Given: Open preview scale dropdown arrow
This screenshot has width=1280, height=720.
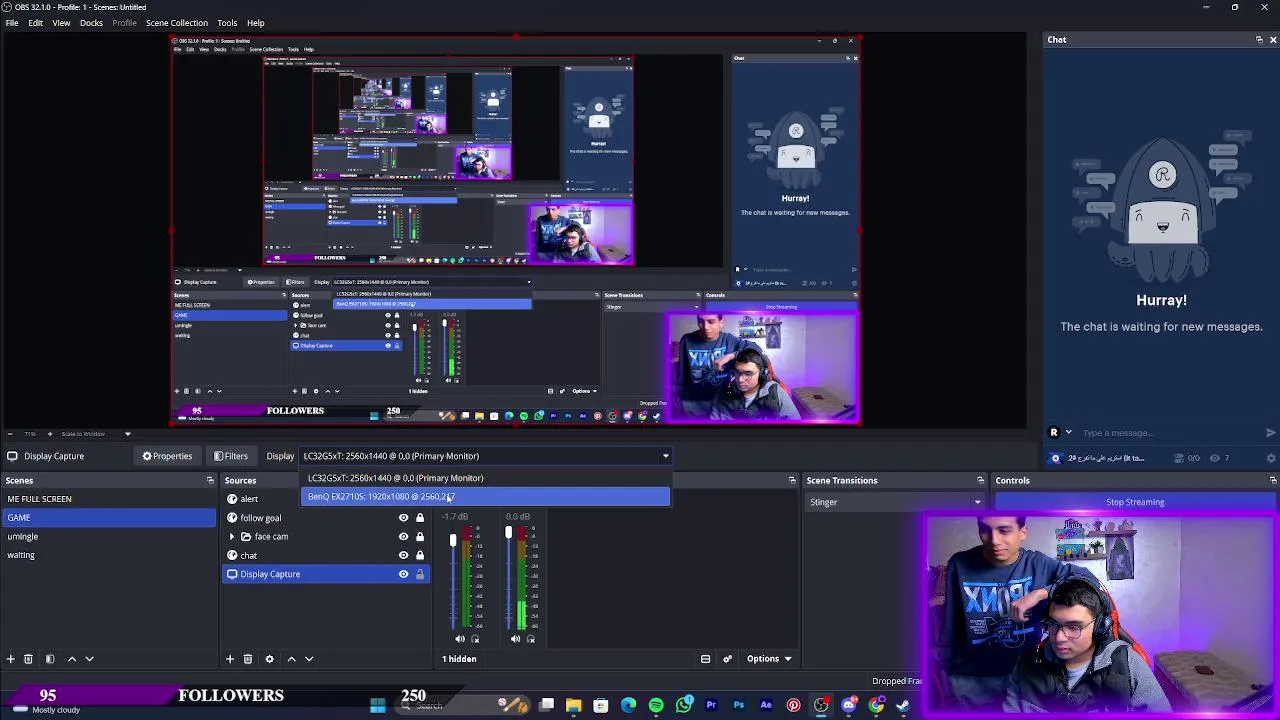Looking at the screenshot, I should coord(127,434).
